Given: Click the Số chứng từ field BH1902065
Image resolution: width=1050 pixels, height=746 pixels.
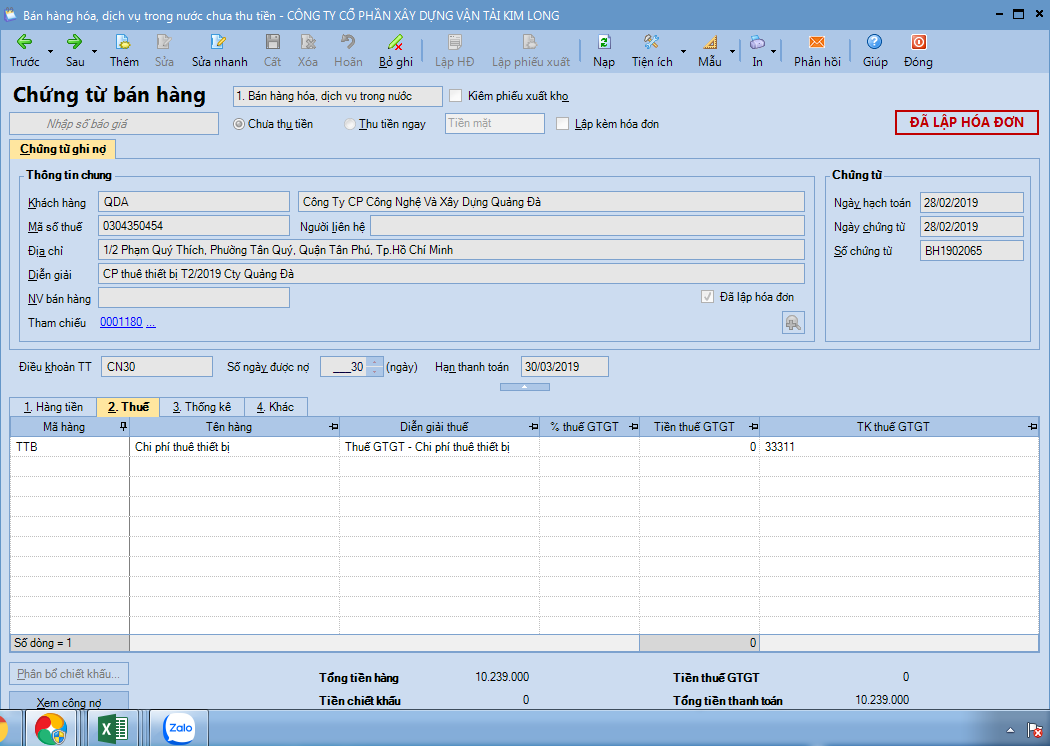Looking at the screenshot, I should (972, 251).
